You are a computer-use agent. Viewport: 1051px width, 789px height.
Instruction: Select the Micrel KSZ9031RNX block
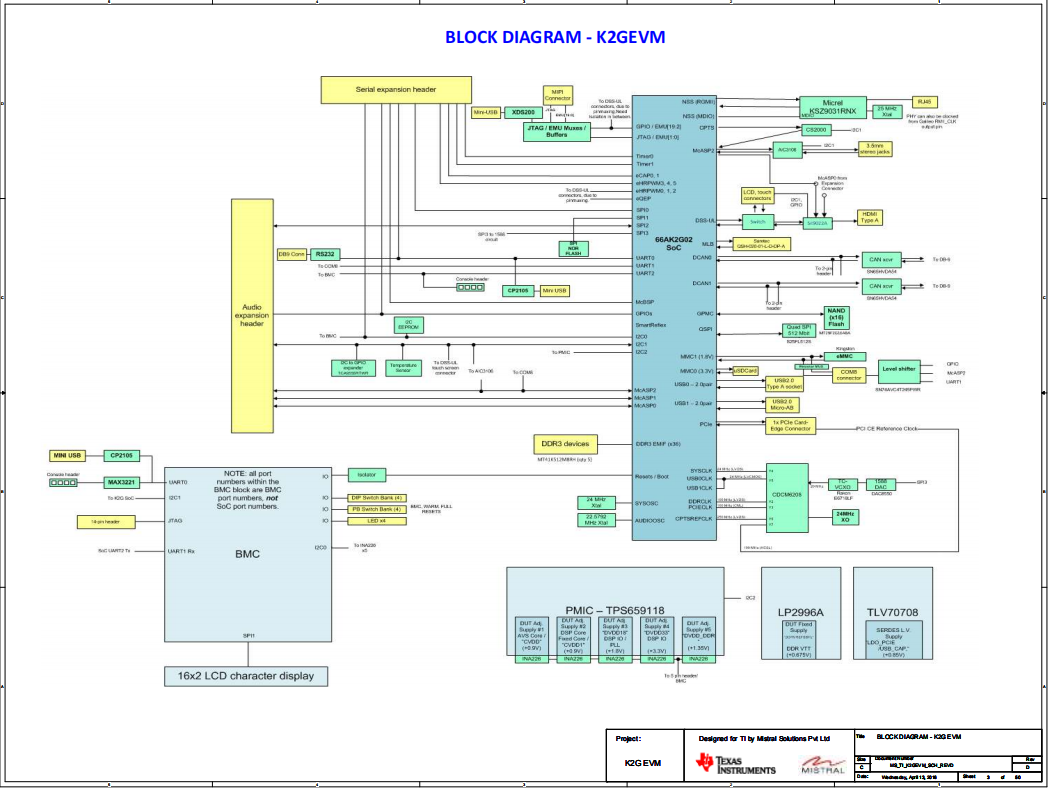pyautogui.click(x=832, y=107)
